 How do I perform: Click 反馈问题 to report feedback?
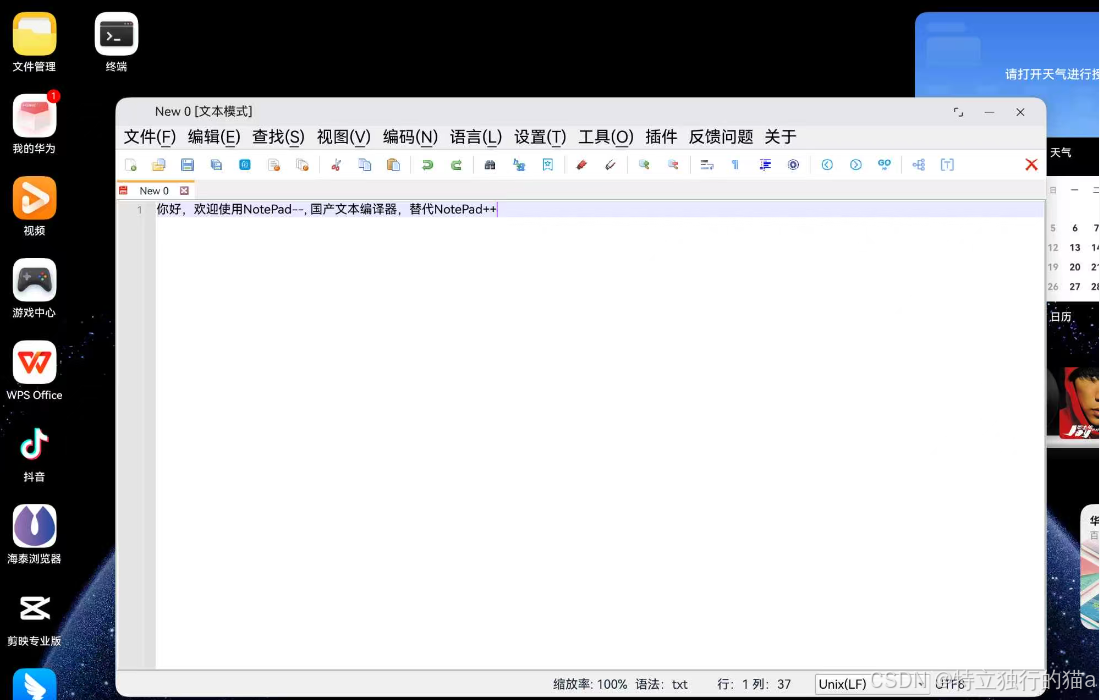click(720, 137)
